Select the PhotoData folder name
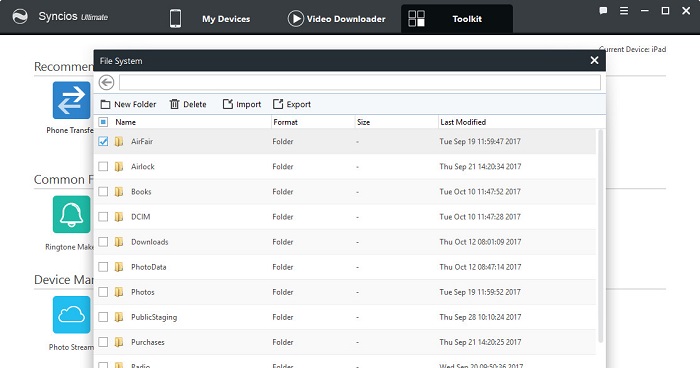The height and width of the screenshot is (368, 700). [149, 267]
